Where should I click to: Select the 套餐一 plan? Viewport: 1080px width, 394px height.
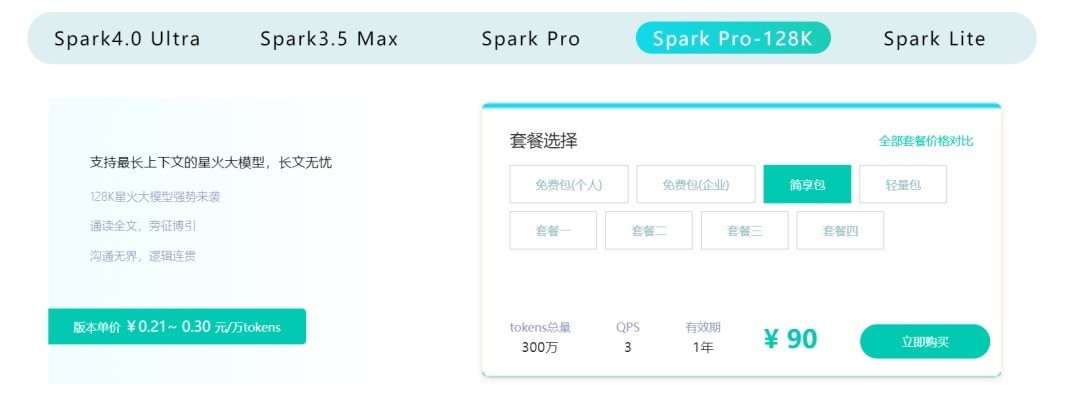click(553, 231)
